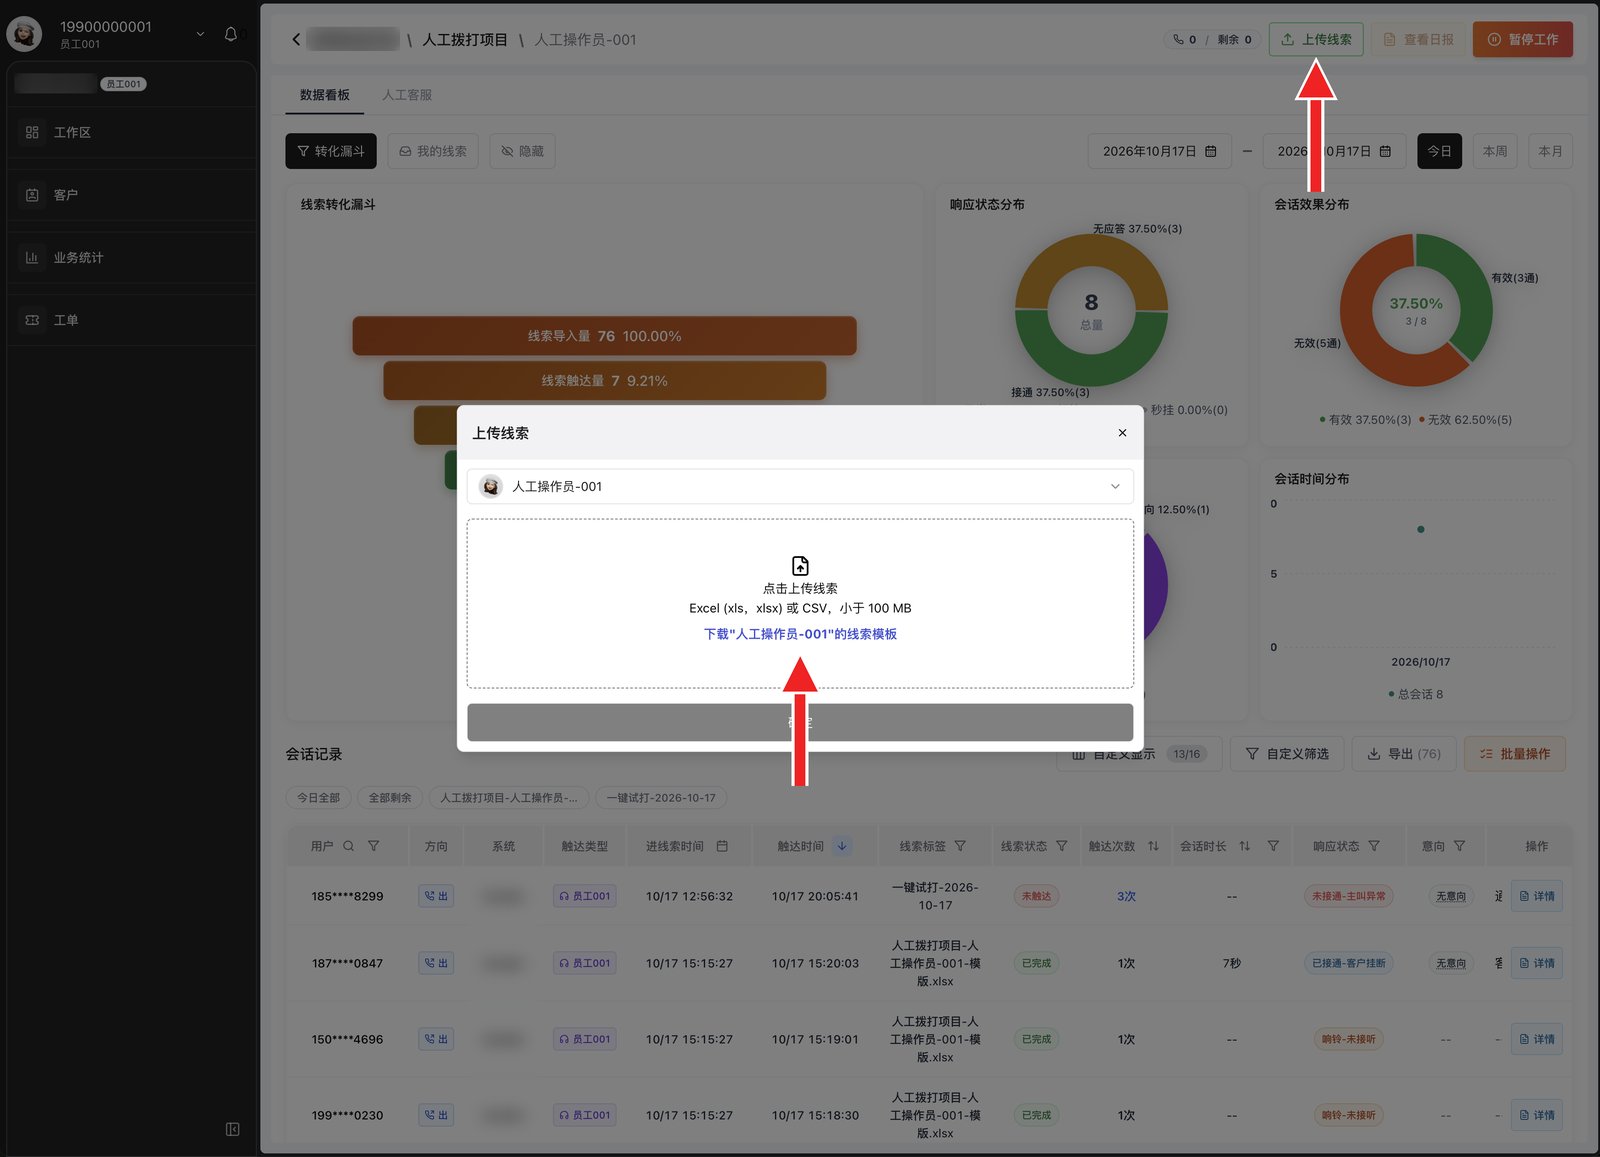The width and height of the screenshot is (1600, 1157).
Task: Click the 工单 sidebar icon
Action: click(32, 320)
